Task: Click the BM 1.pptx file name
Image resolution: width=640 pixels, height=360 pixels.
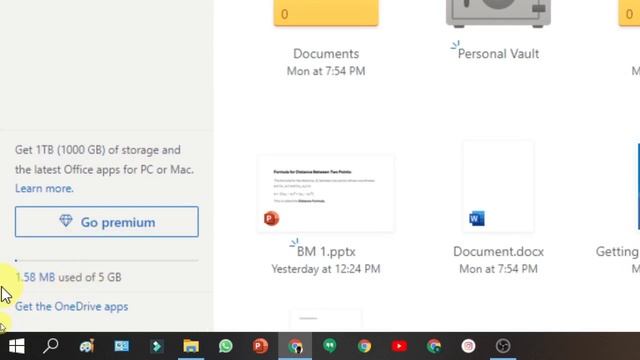Action: (326, 251)
